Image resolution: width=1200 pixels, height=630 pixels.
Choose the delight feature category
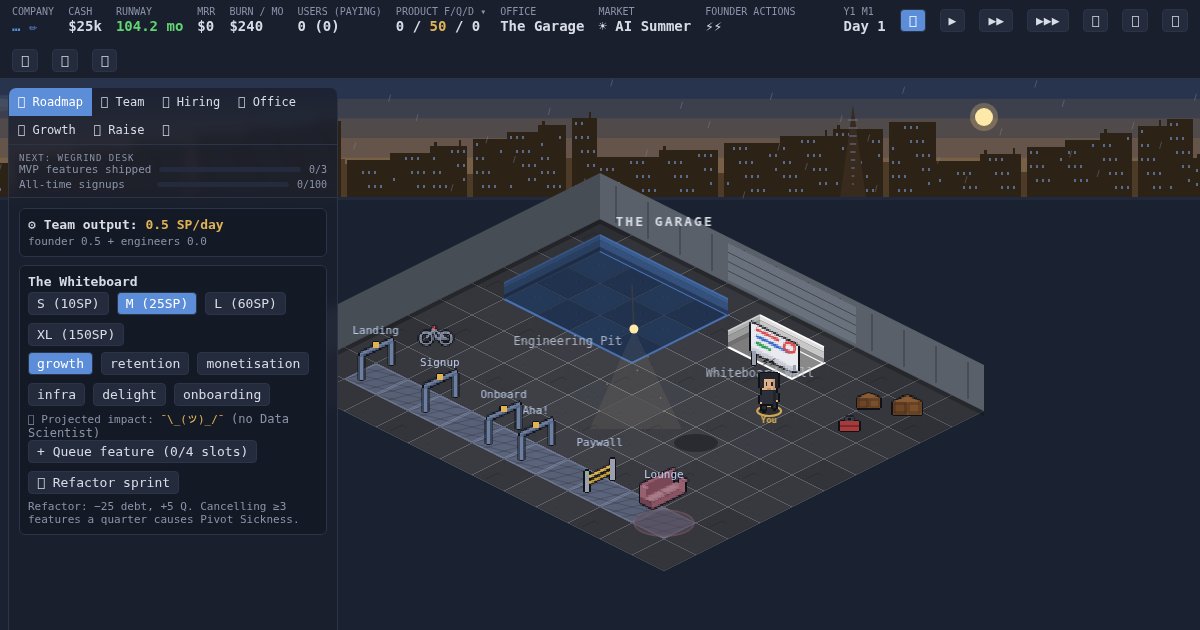[x=129, y=394]
